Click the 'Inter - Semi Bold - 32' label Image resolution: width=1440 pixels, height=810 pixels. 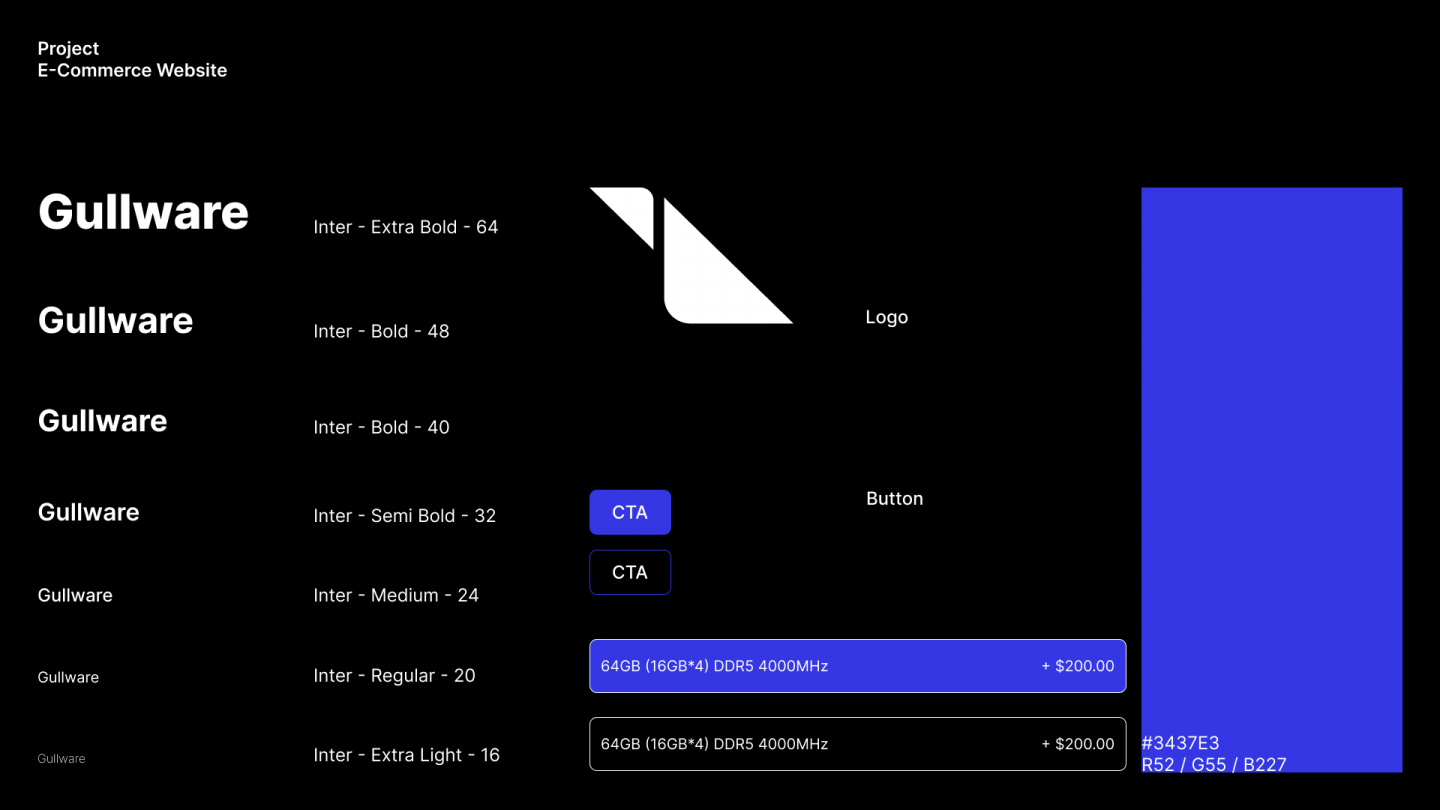click(404, 516)
